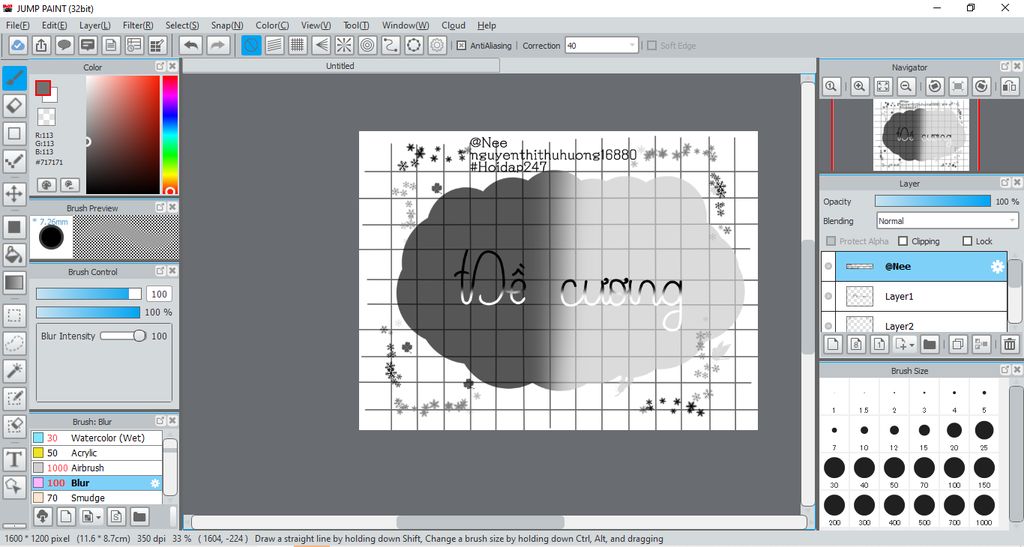The width and height of the screenshot is (1024, 547).
Task: Toggle AntiAliasing checkbox
Action: (x=461, y=46)
